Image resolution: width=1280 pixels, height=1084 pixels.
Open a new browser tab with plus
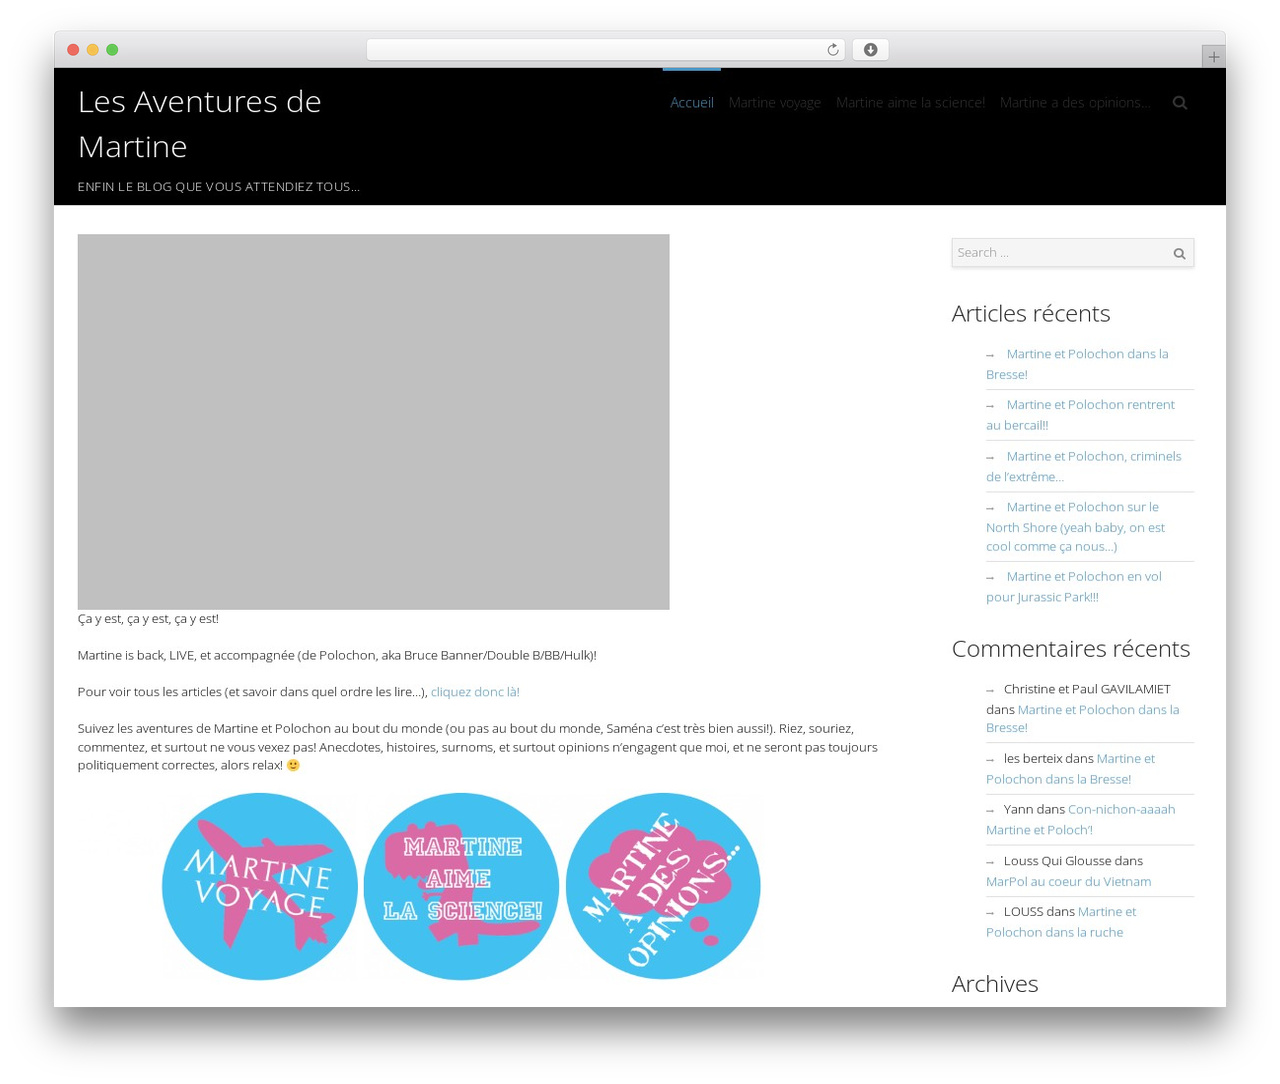tap(1213, 57)
